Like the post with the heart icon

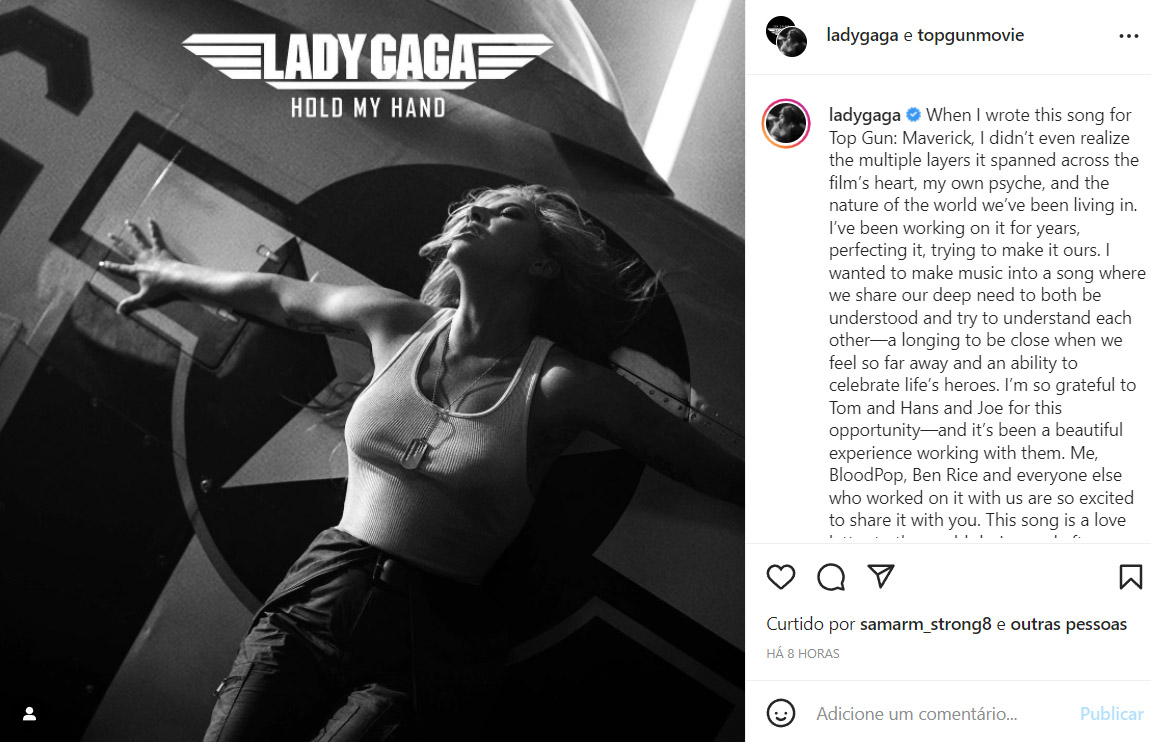780,577
